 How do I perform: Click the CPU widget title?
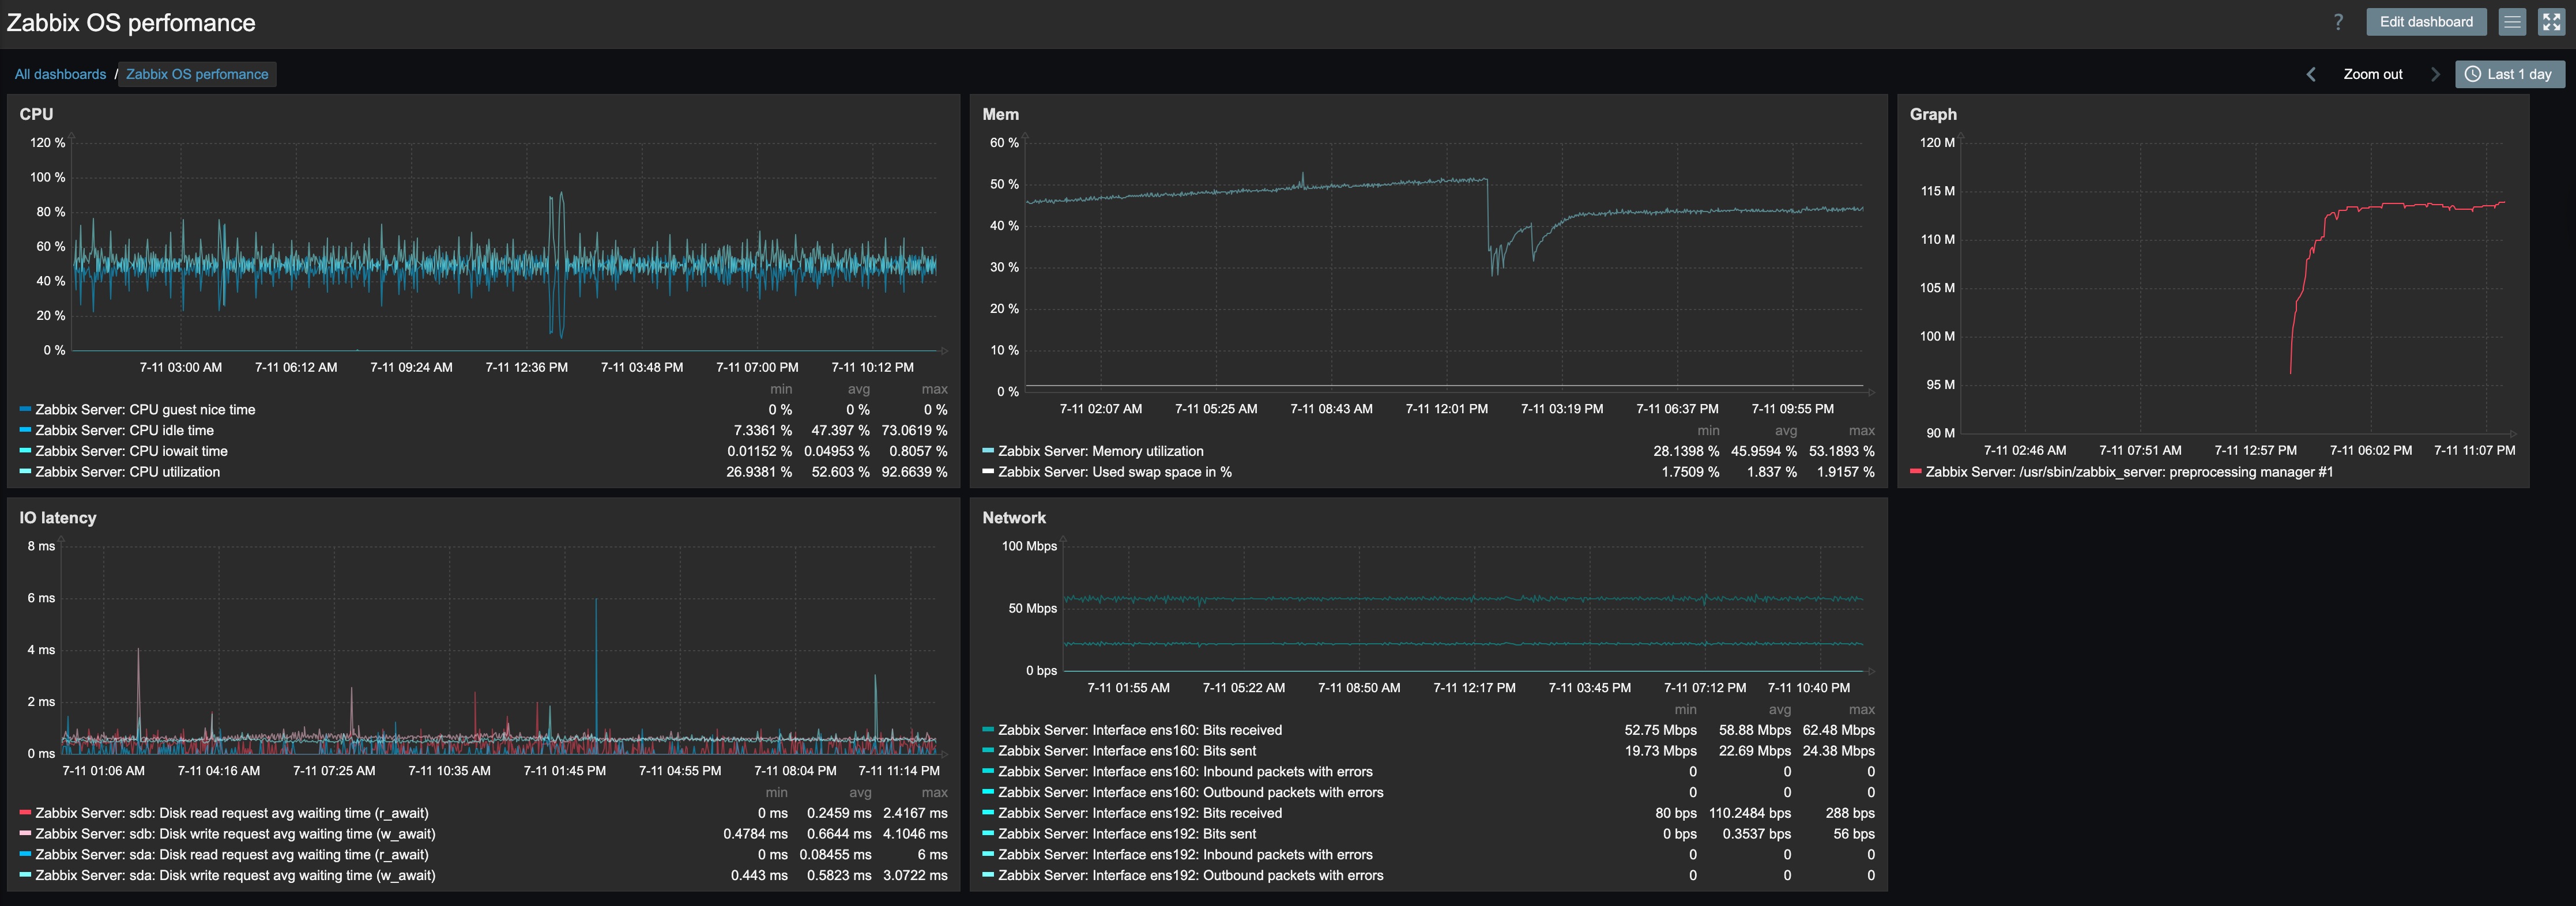(36, 114)
